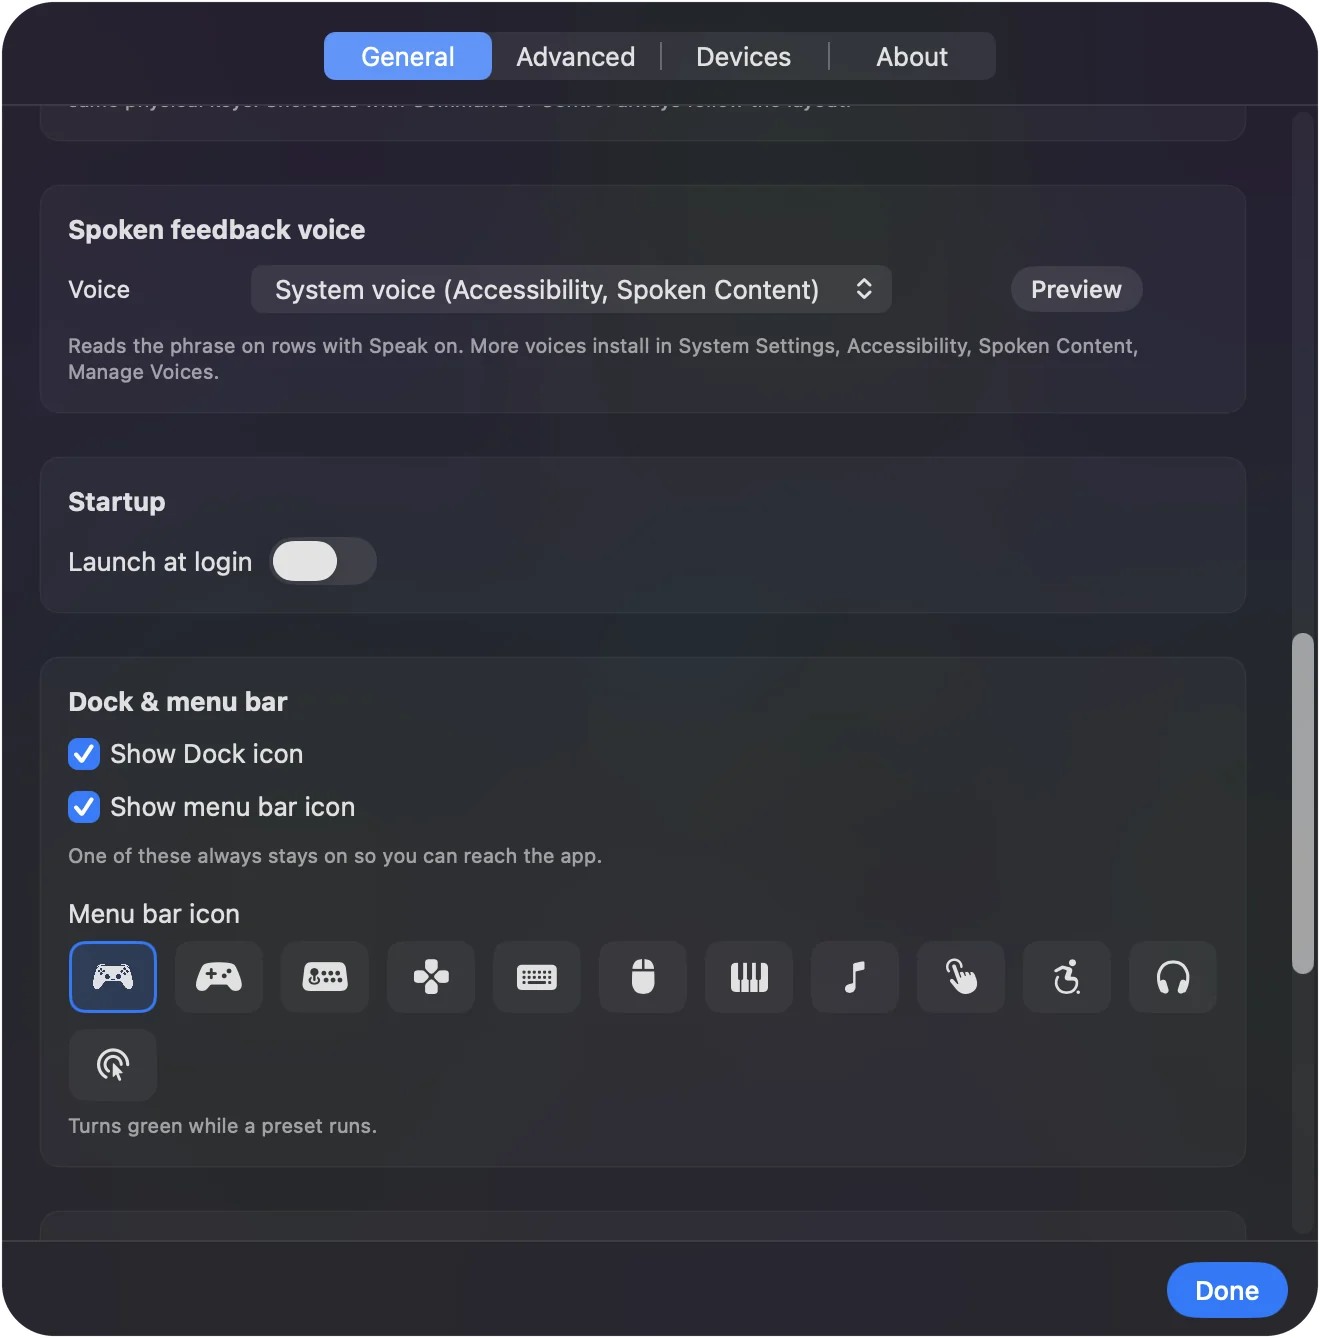The image size is (1320, 1338).
Task: Select the piano keys menu bar icon
Action: [749, 977]
